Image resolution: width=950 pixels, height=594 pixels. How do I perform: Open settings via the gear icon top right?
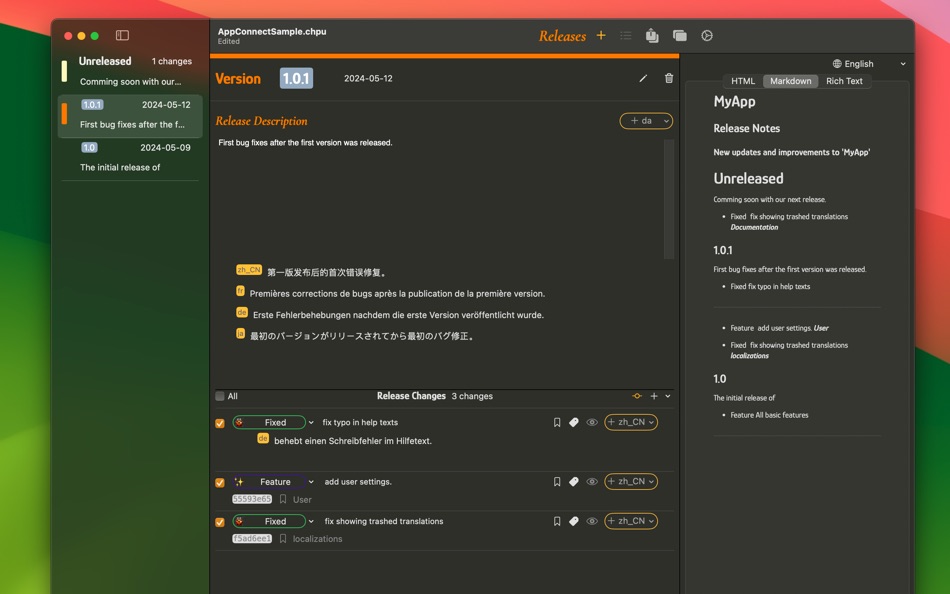[706, 35]
